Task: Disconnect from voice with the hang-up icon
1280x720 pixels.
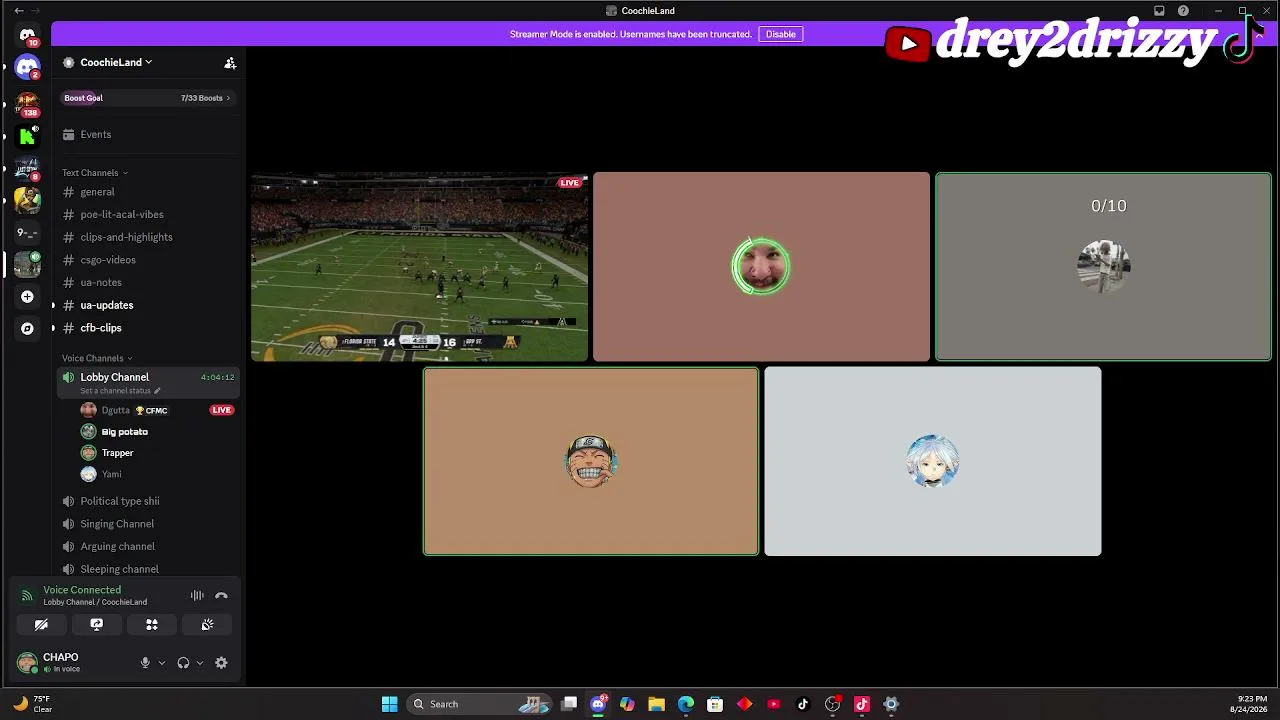Action: pos(221,595)
